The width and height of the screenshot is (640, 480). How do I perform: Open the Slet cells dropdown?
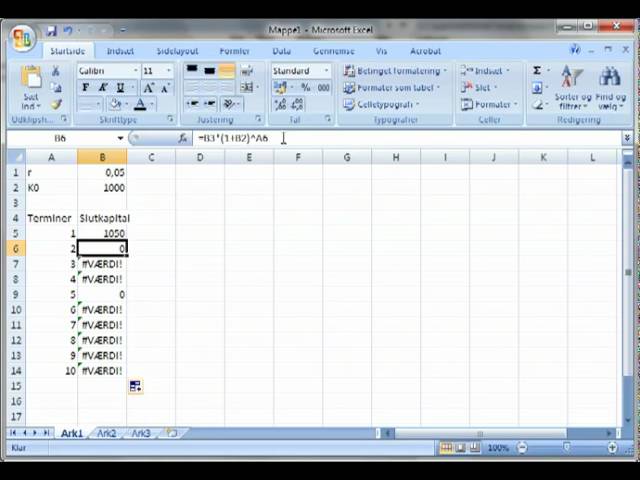tap(479, 87)
